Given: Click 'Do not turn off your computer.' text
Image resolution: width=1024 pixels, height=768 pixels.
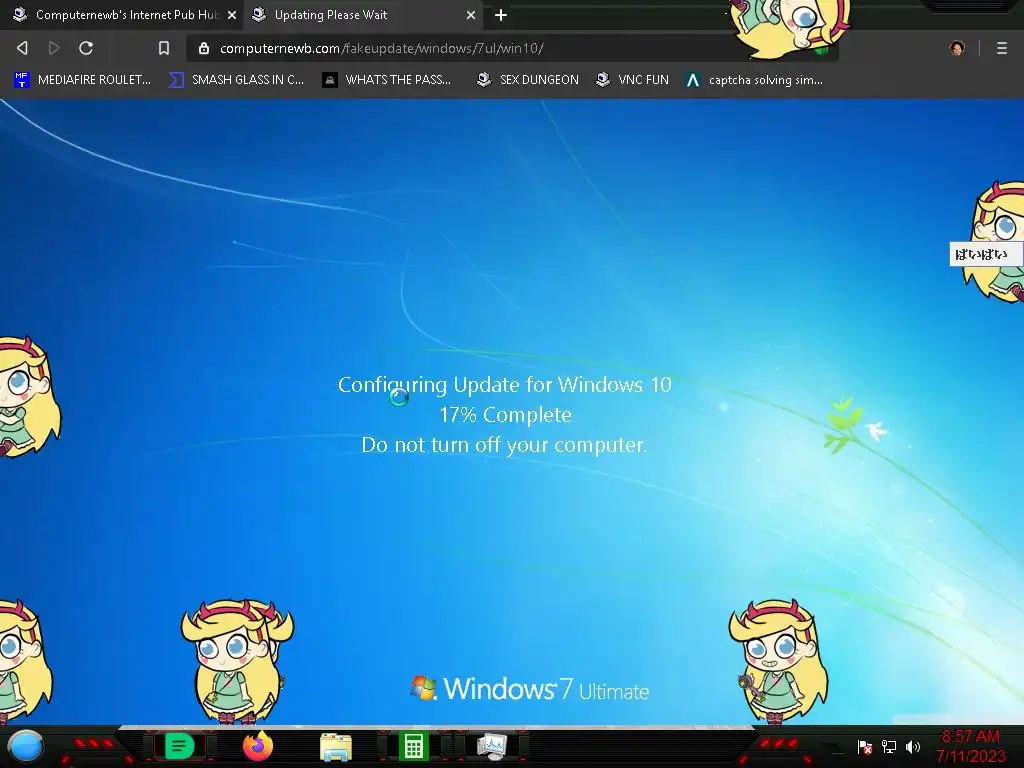Looking at the screenshot, I should point(504,445).
